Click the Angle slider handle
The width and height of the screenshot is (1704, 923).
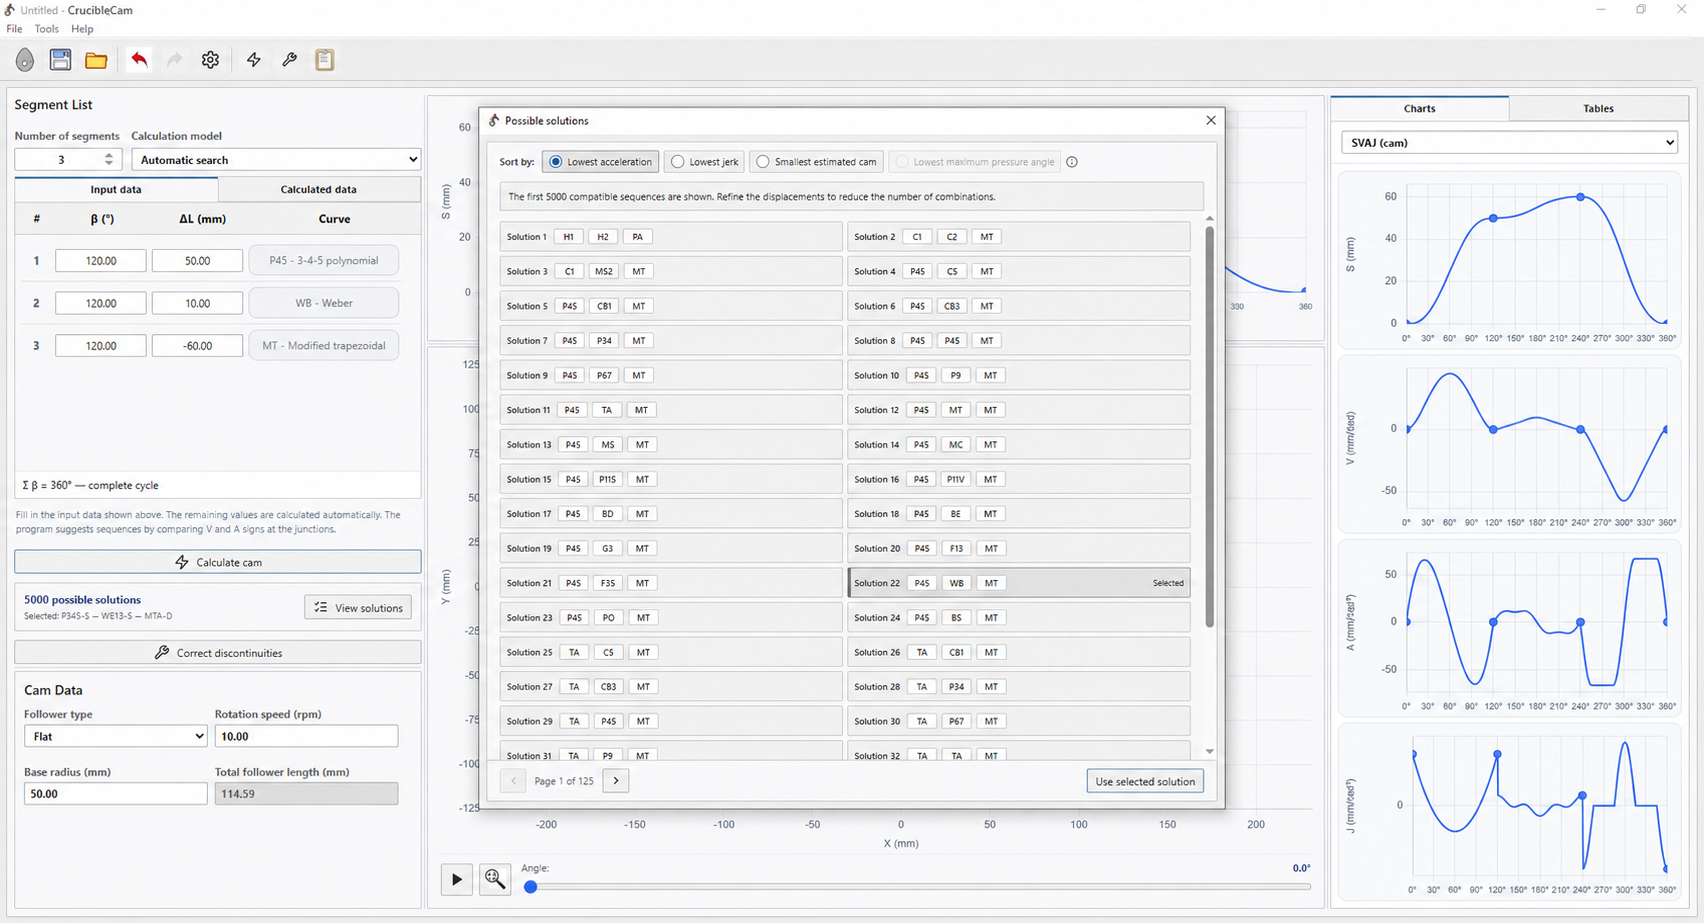click(531, 886)
